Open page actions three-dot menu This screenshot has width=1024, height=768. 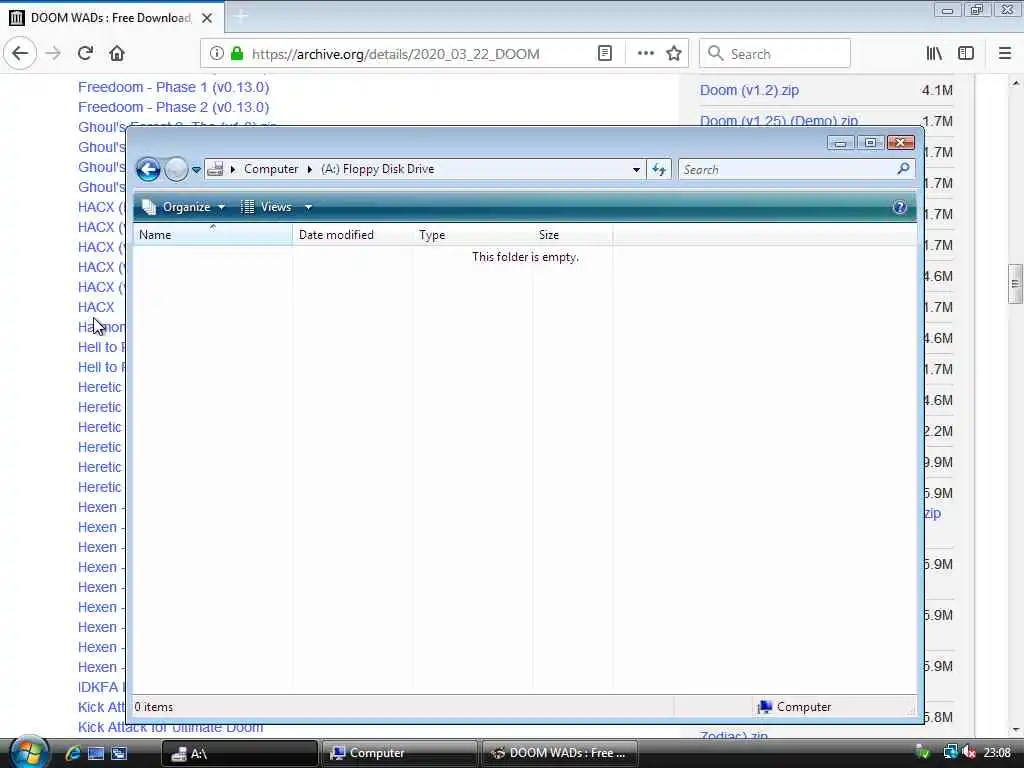click(645, 54)
